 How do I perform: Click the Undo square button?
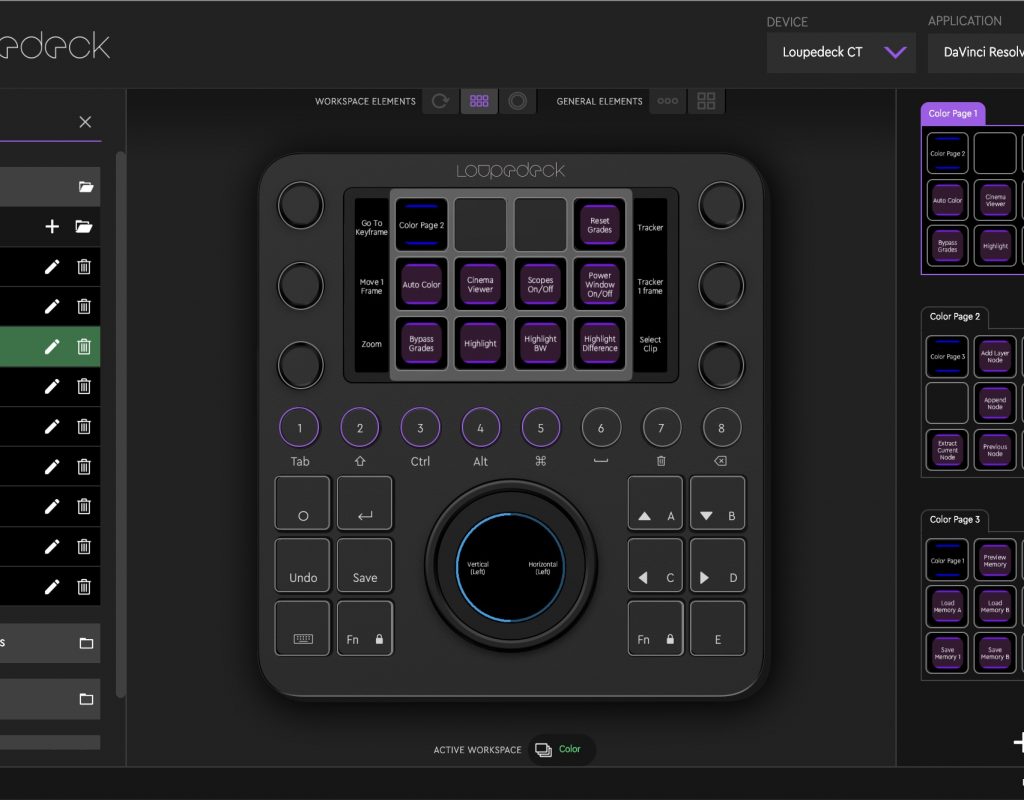pos(302,565)
